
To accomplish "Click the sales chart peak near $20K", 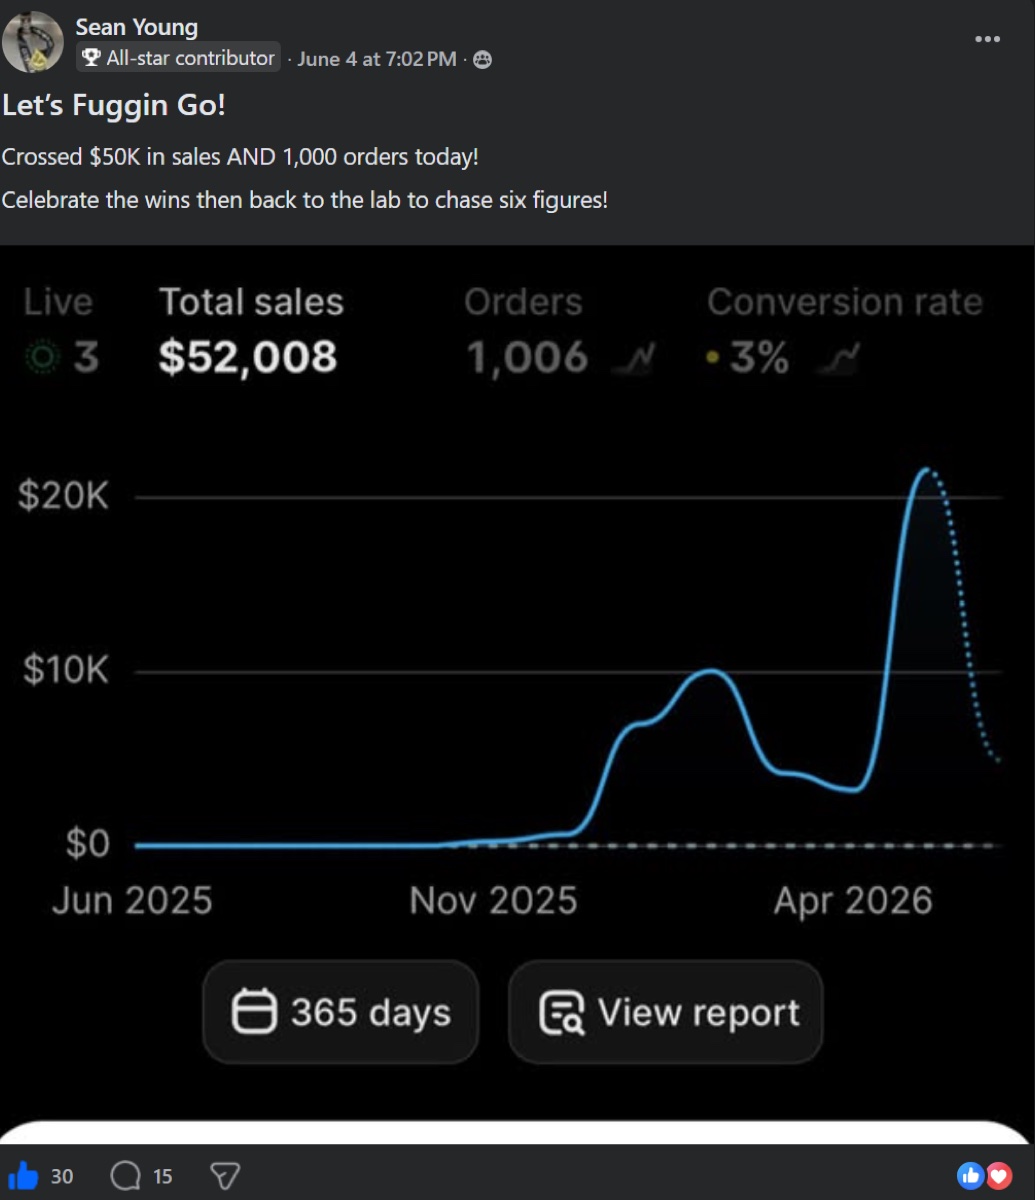I will pos(927,469).
